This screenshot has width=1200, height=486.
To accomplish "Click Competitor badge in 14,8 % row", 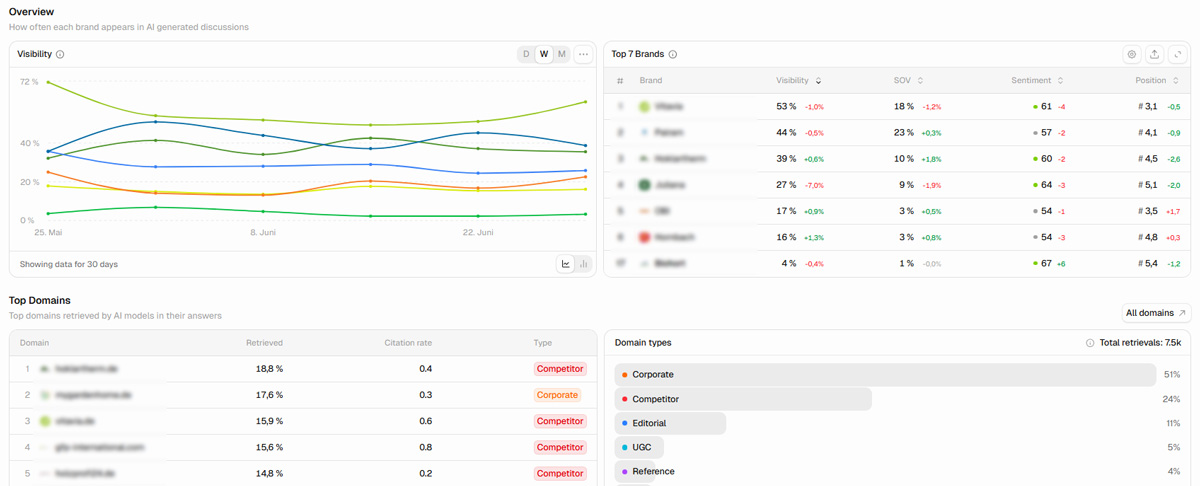I will (x=560, y=473).
